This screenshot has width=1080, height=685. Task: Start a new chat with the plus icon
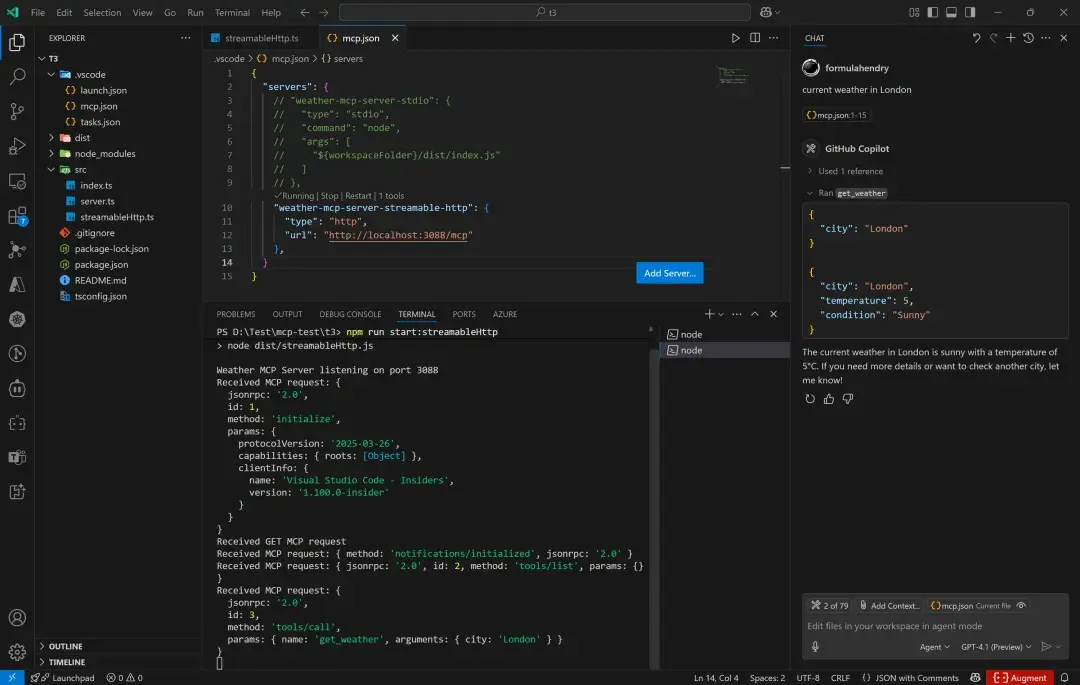(1011, 37)
